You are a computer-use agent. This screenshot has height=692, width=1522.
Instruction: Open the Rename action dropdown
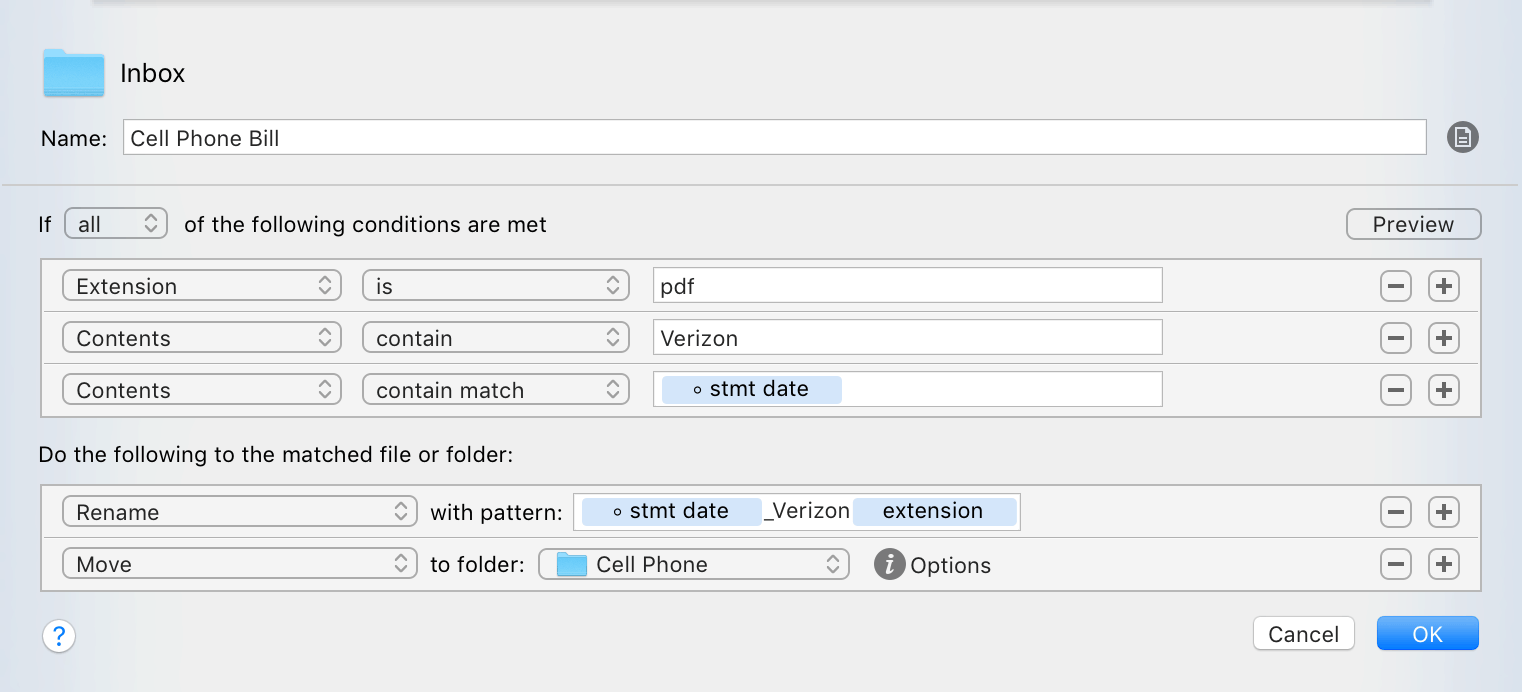(x=240, y=512)
